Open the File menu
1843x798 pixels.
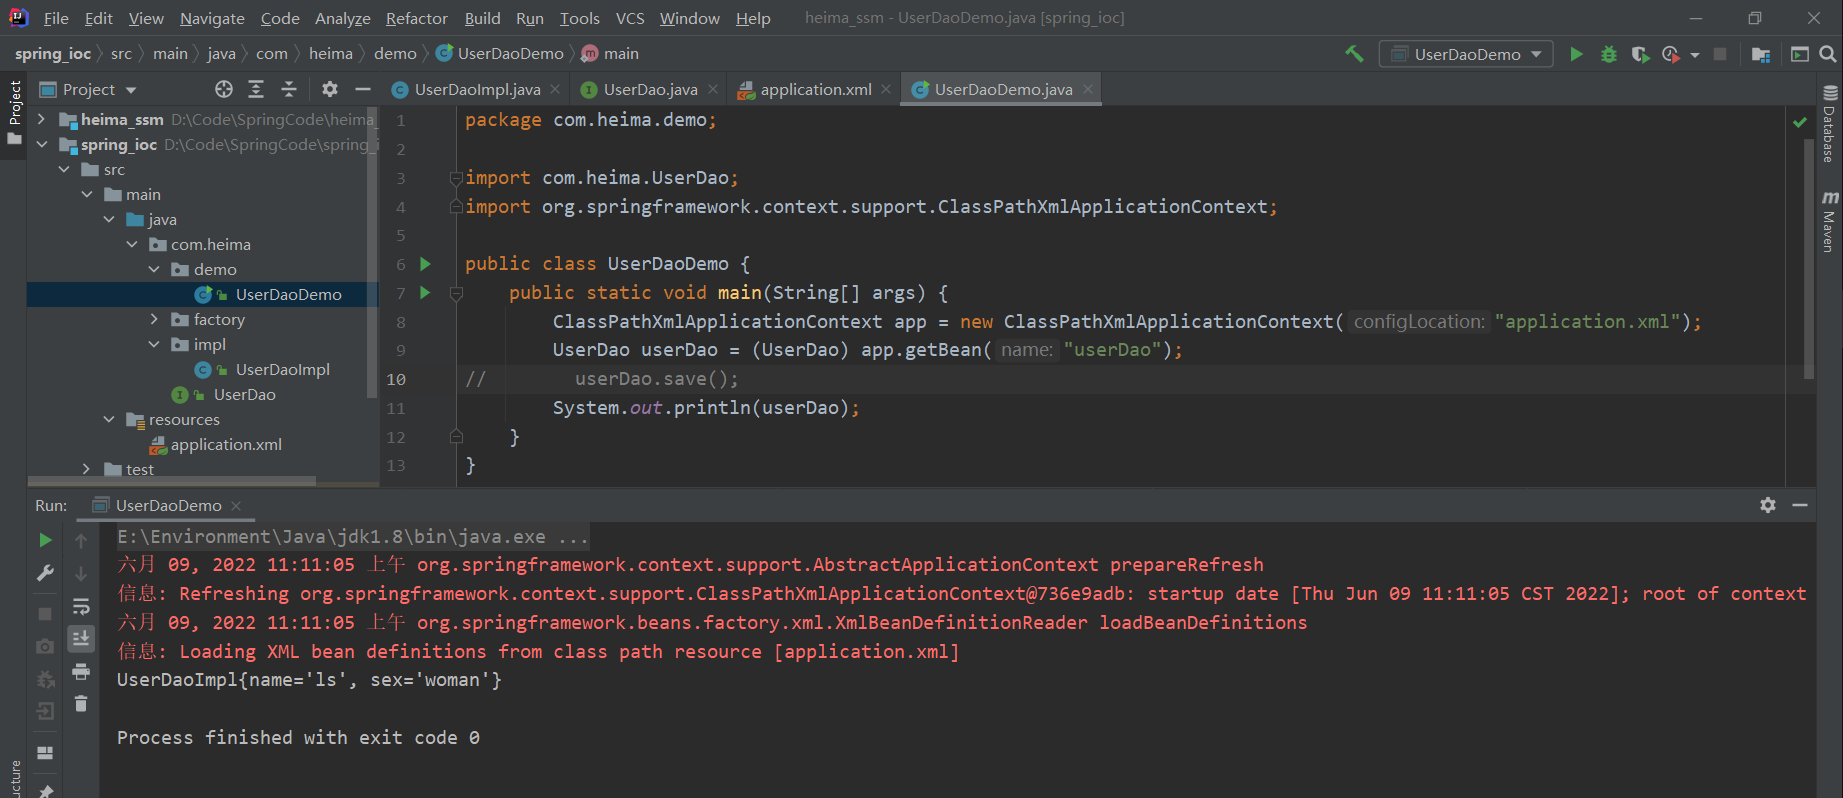(x=56, y=18)
